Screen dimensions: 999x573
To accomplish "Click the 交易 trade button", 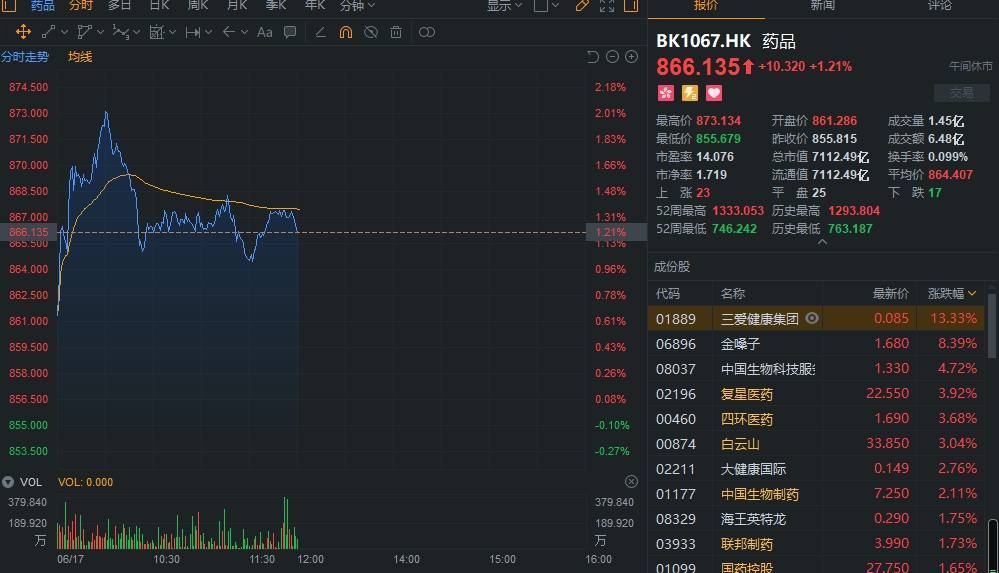I will coord(961,93).
